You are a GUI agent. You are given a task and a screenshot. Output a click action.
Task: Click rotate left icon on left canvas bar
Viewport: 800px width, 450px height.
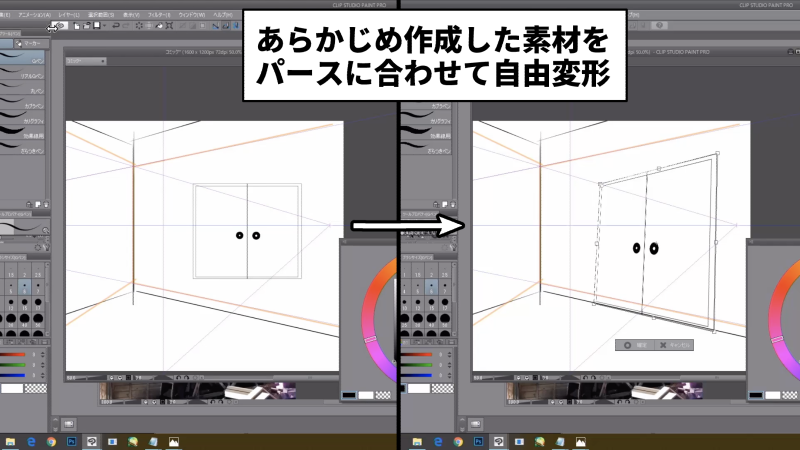pyautogui.click(x=178, y=378)
